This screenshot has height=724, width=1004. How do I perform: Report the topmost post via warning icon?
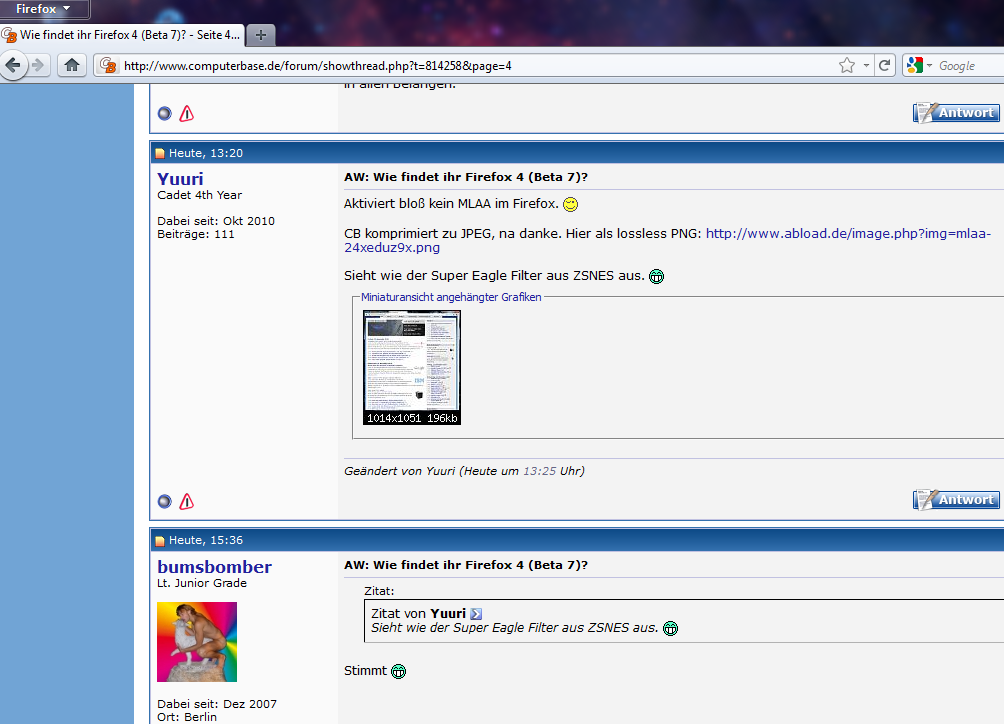tap(186, 113)
